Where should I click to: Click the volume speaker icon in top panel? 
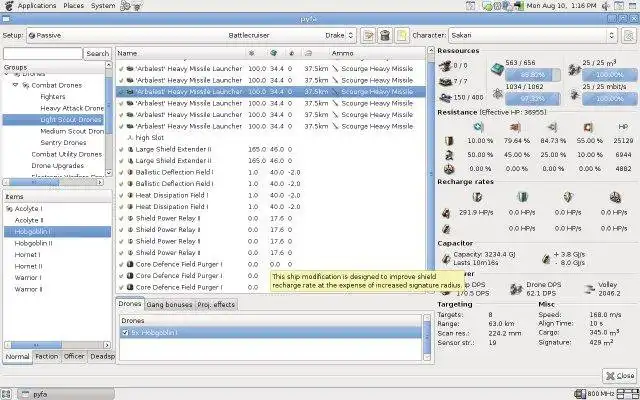pyautogui.click(x=606, y=6)
